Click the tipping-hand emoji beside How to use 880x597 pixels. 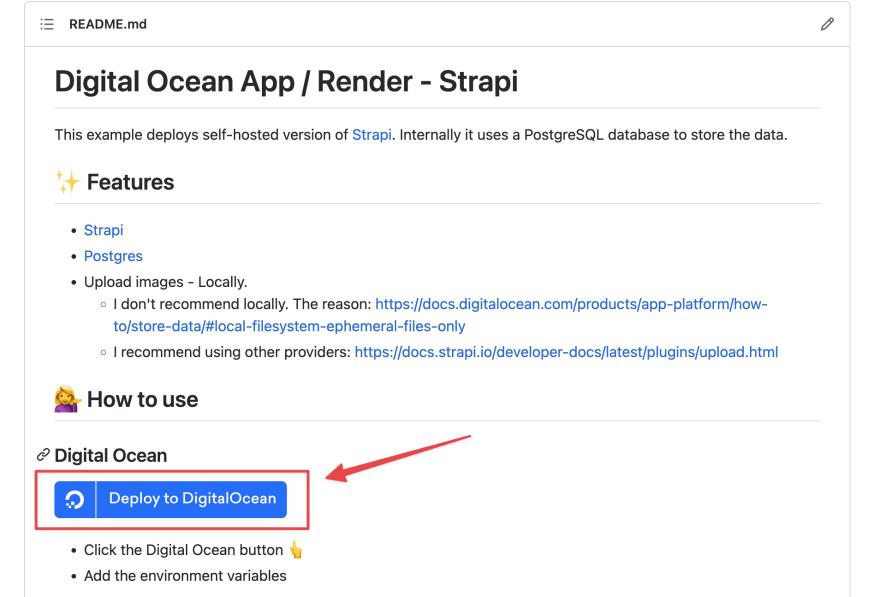point(67,399)
